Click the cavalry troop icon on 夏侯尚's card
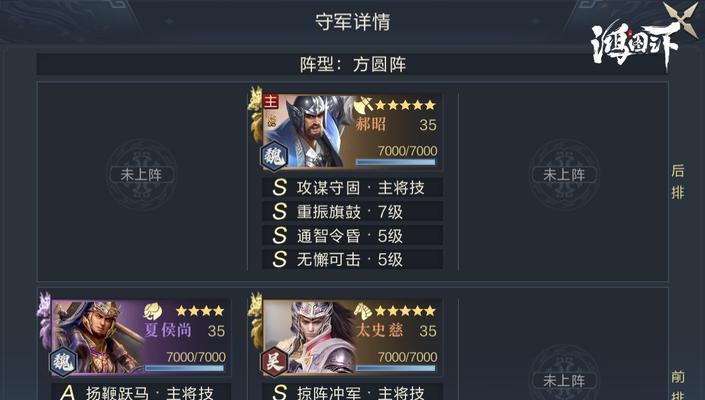 click(153, 311)
